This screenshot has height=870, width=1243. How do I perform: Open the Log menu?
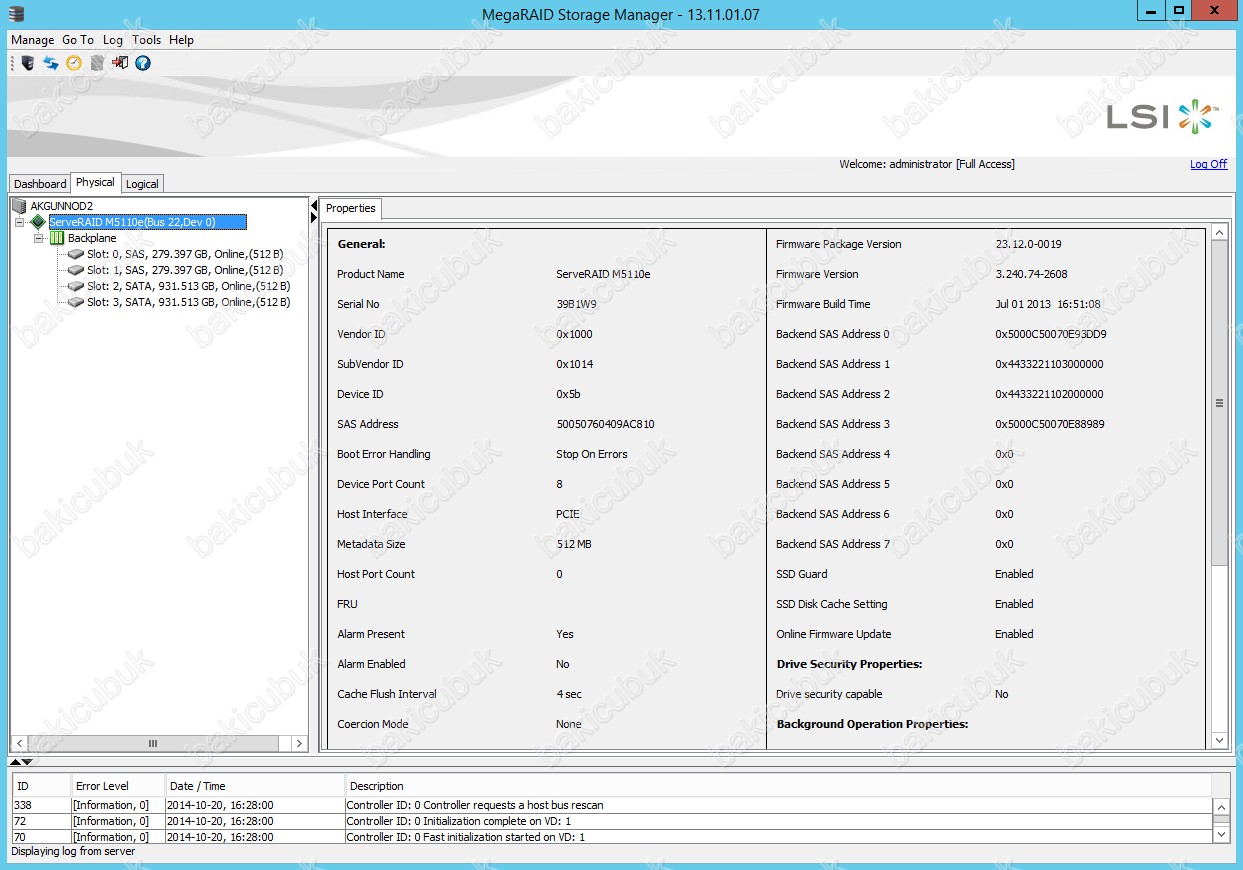(x=113, y=40)
